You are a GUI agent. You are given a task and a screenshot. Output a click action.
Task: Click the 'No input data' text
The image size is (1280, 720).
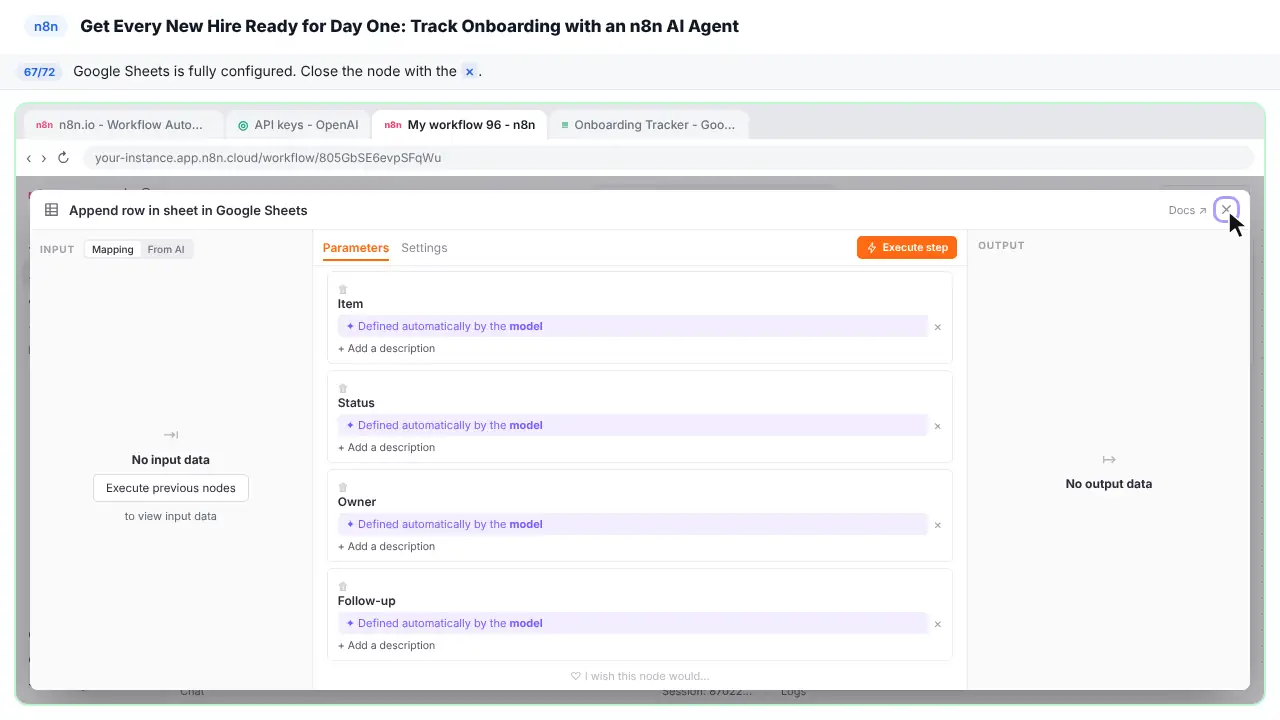coord(171,460)
